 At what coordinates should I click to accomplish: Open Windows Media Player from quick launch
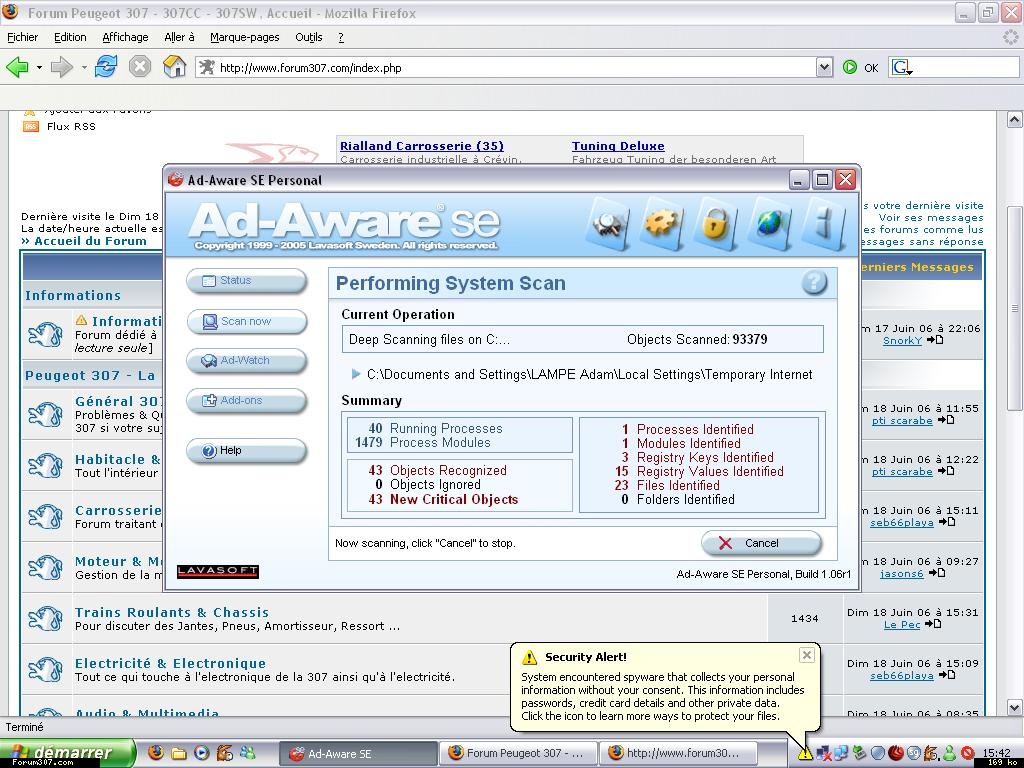(201, 752)
